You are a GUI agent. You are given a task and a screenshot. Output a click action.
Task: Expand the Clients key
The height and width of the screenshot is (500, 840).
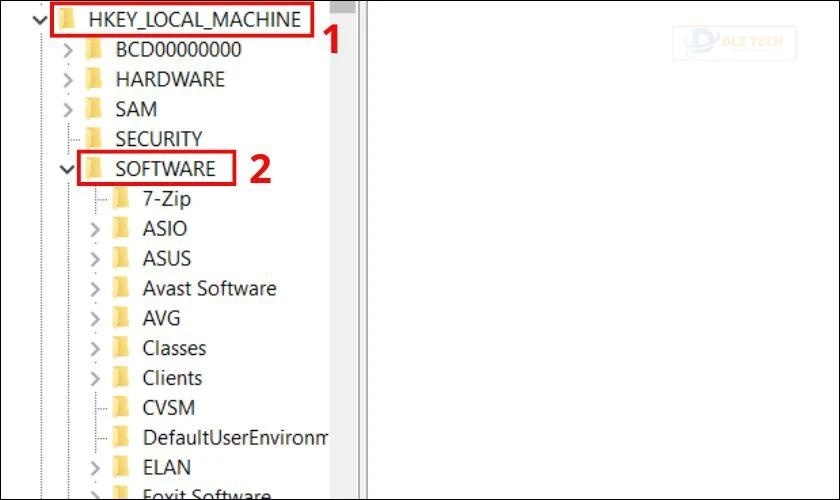(x=95, y=379)
